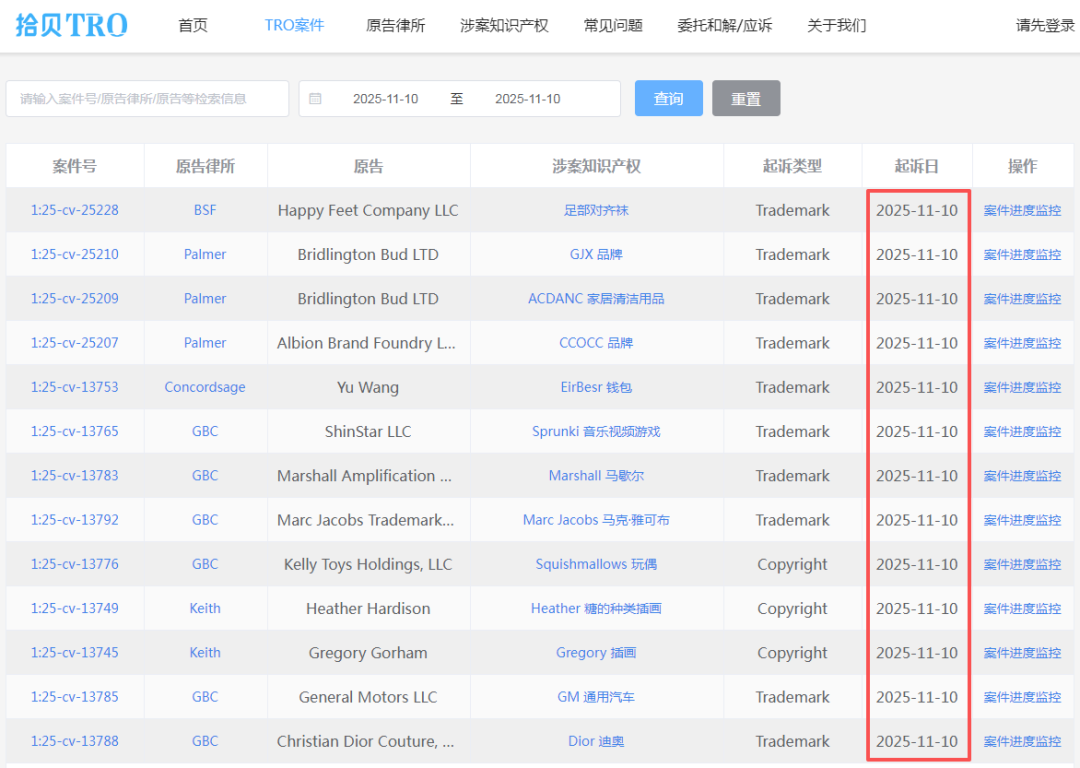Open the start date 2025-11-10 picker

tap(385, 99)
